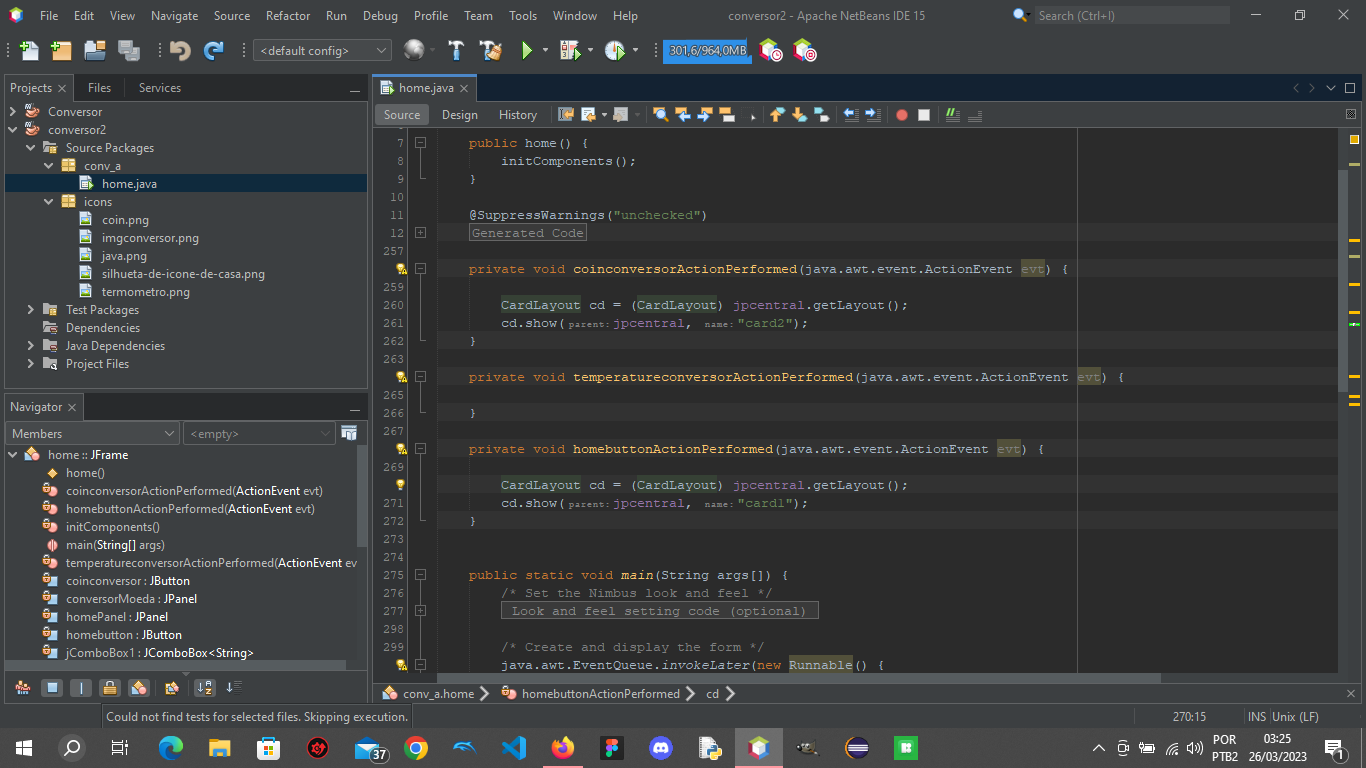
Task: Select termometro.png in Projects tree
Action: point(145,292)
